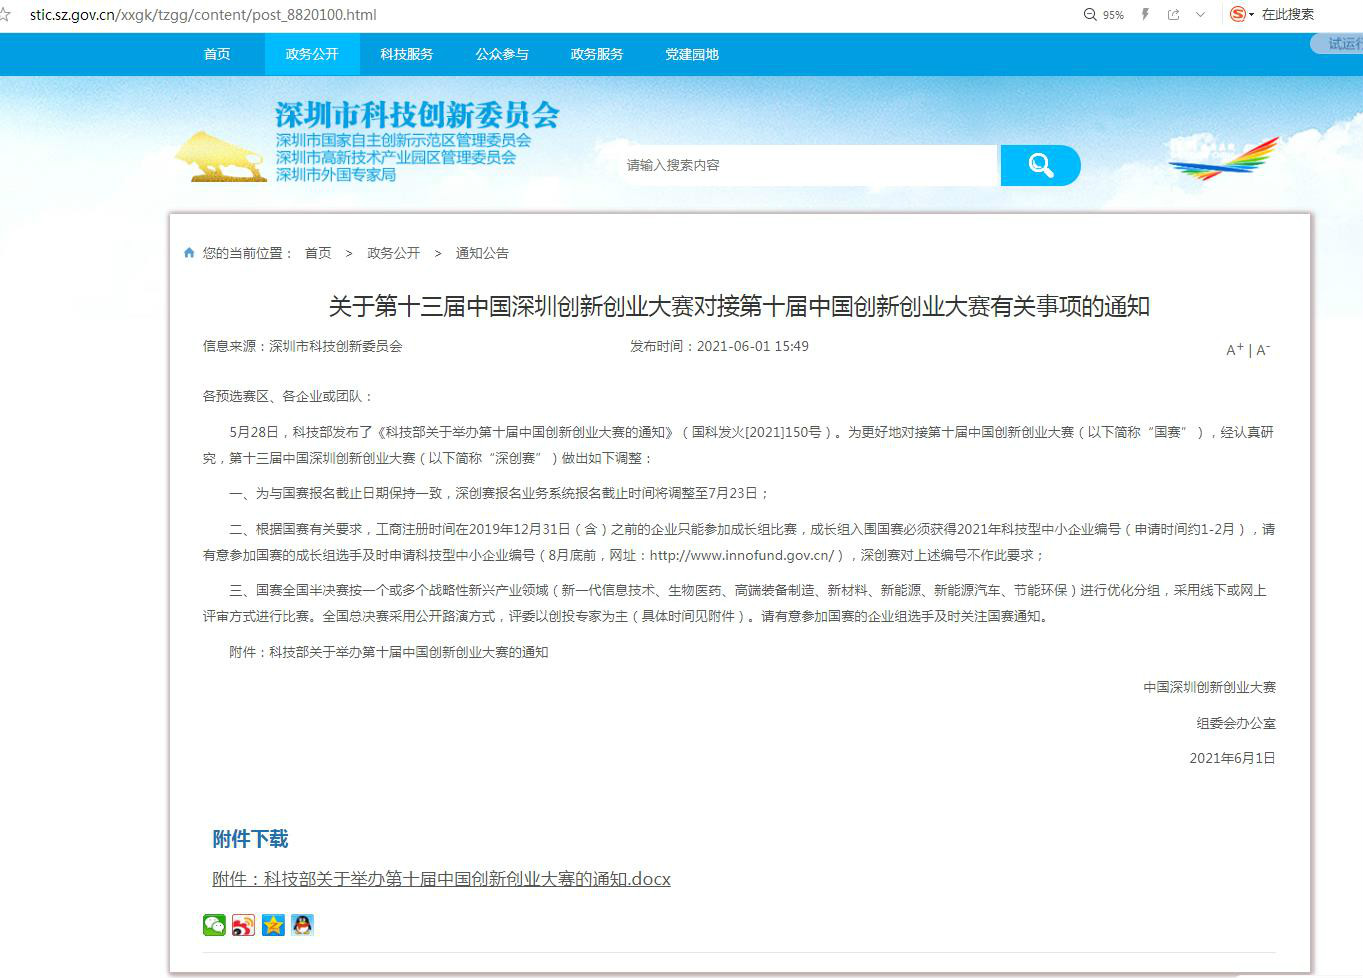Click the inline text '附件：科技部关于举办第十届中国创新创业大赛的通知'
This screenshot has width=1363, height=978.
point(389,652)
